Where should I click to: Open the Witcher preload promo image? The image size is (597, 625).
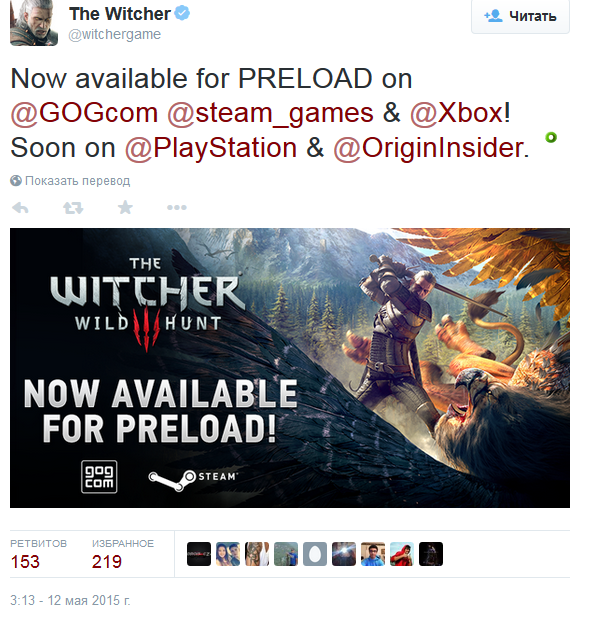pos(290,368)
